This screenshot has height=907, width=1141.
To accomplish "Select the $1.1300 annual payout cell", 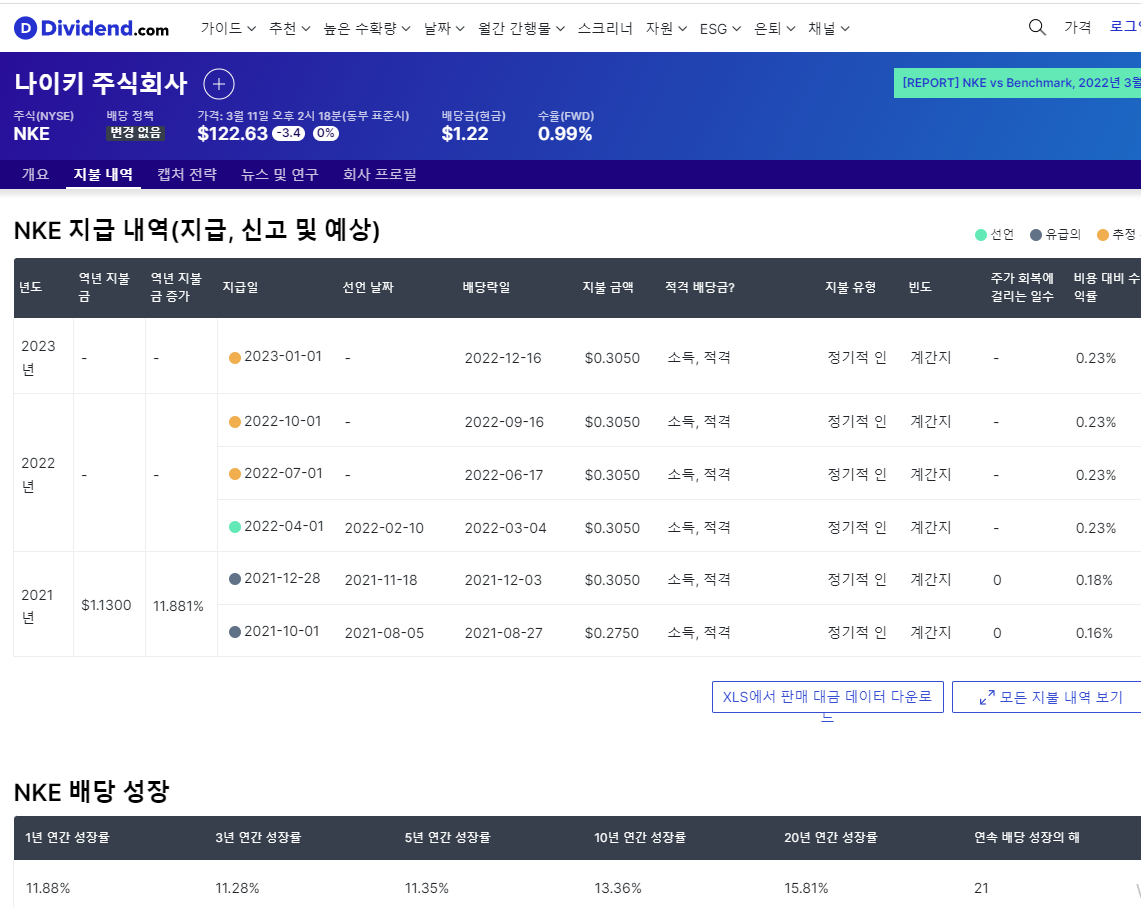I will click(106, 606).
